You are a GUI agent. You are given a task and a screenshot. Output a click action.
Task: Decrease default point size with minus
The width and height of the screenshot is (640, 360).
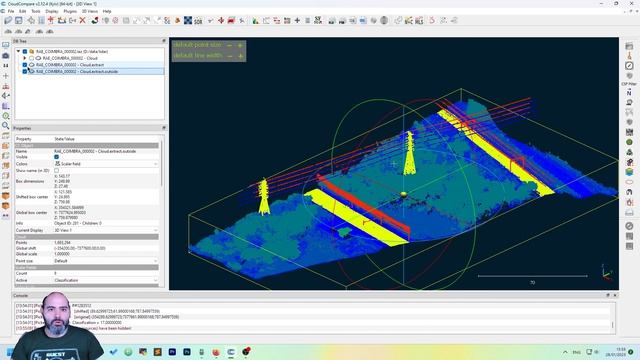point(229,45)
